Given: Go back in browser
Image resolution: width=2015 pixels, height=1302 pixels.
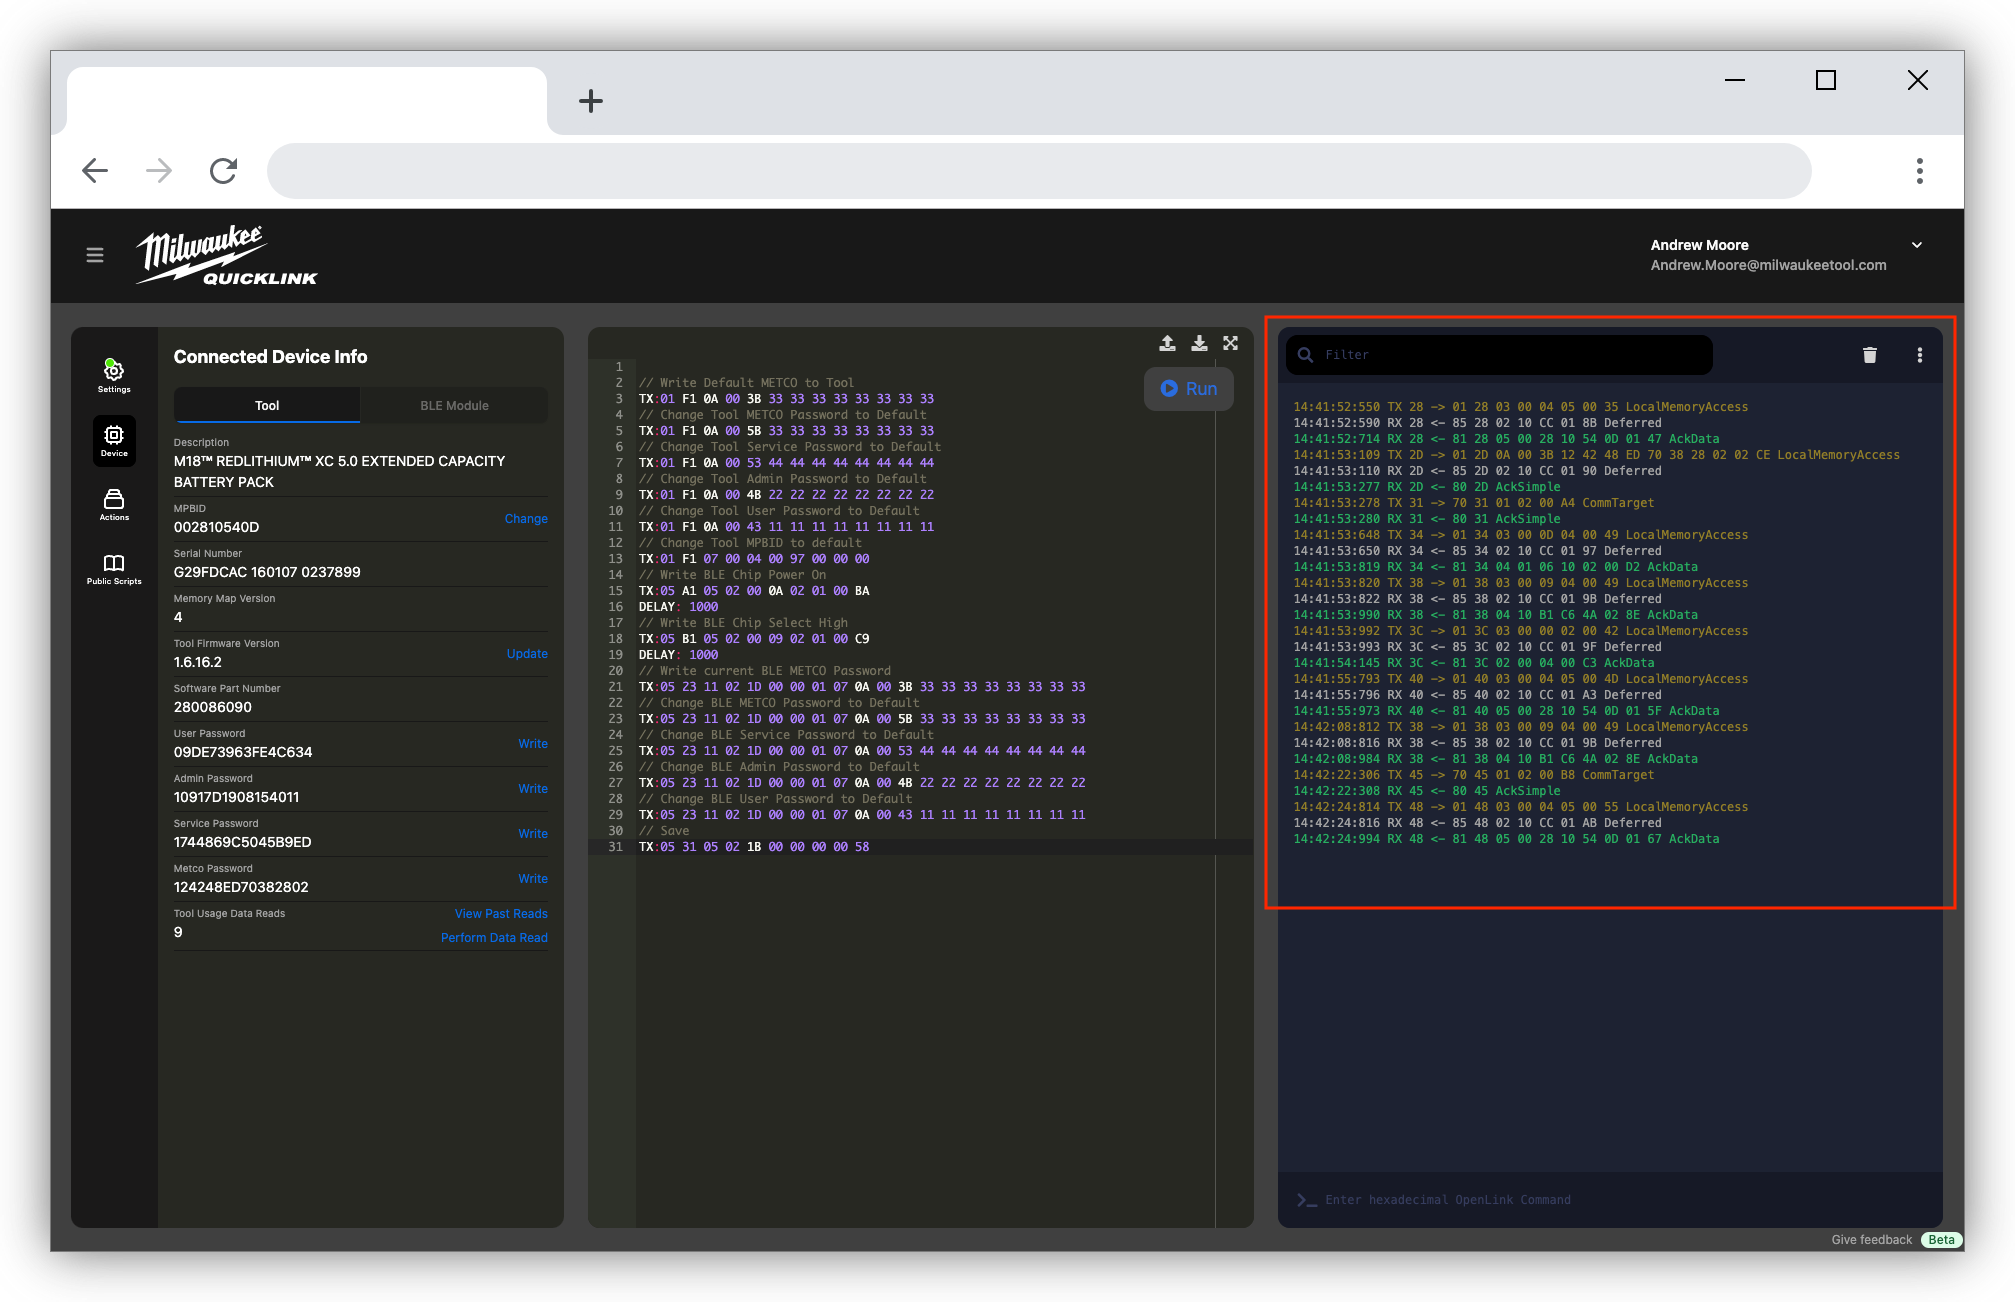Looking at the screenshot, I should point(95,171).
